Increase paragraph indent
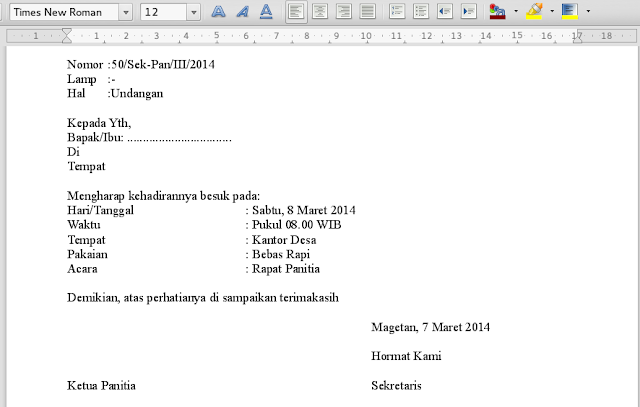The image size is (640, 407). [469, 11]
